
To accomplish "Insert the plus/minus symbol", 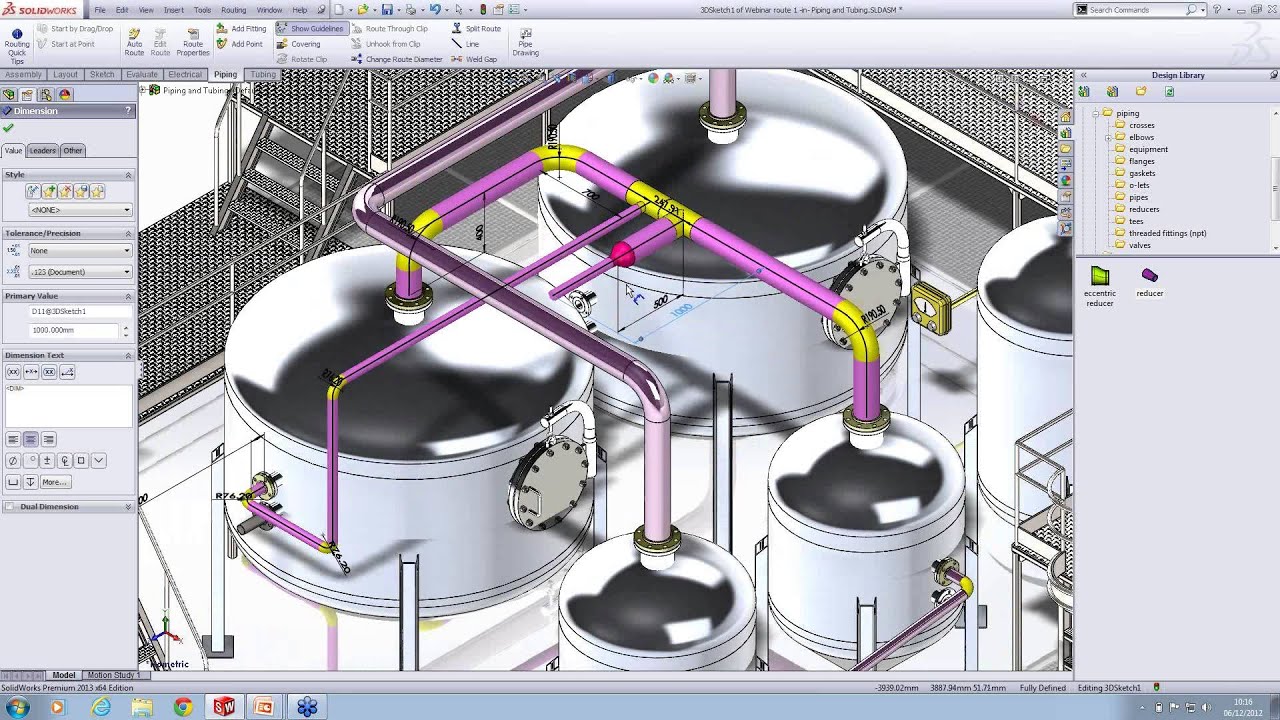I will pos(47,461).
